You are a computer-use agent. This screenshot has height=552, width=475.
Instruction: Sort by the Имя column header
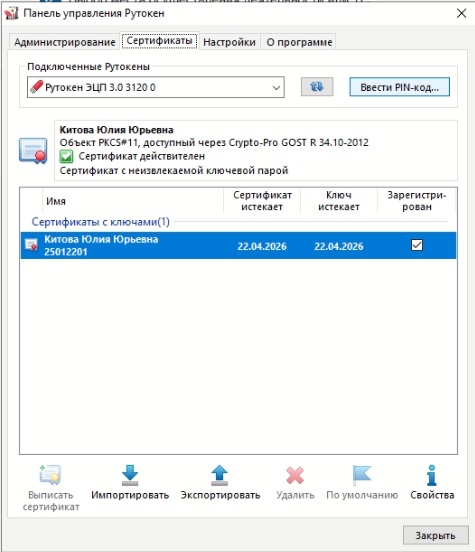(x=133, y=201)
